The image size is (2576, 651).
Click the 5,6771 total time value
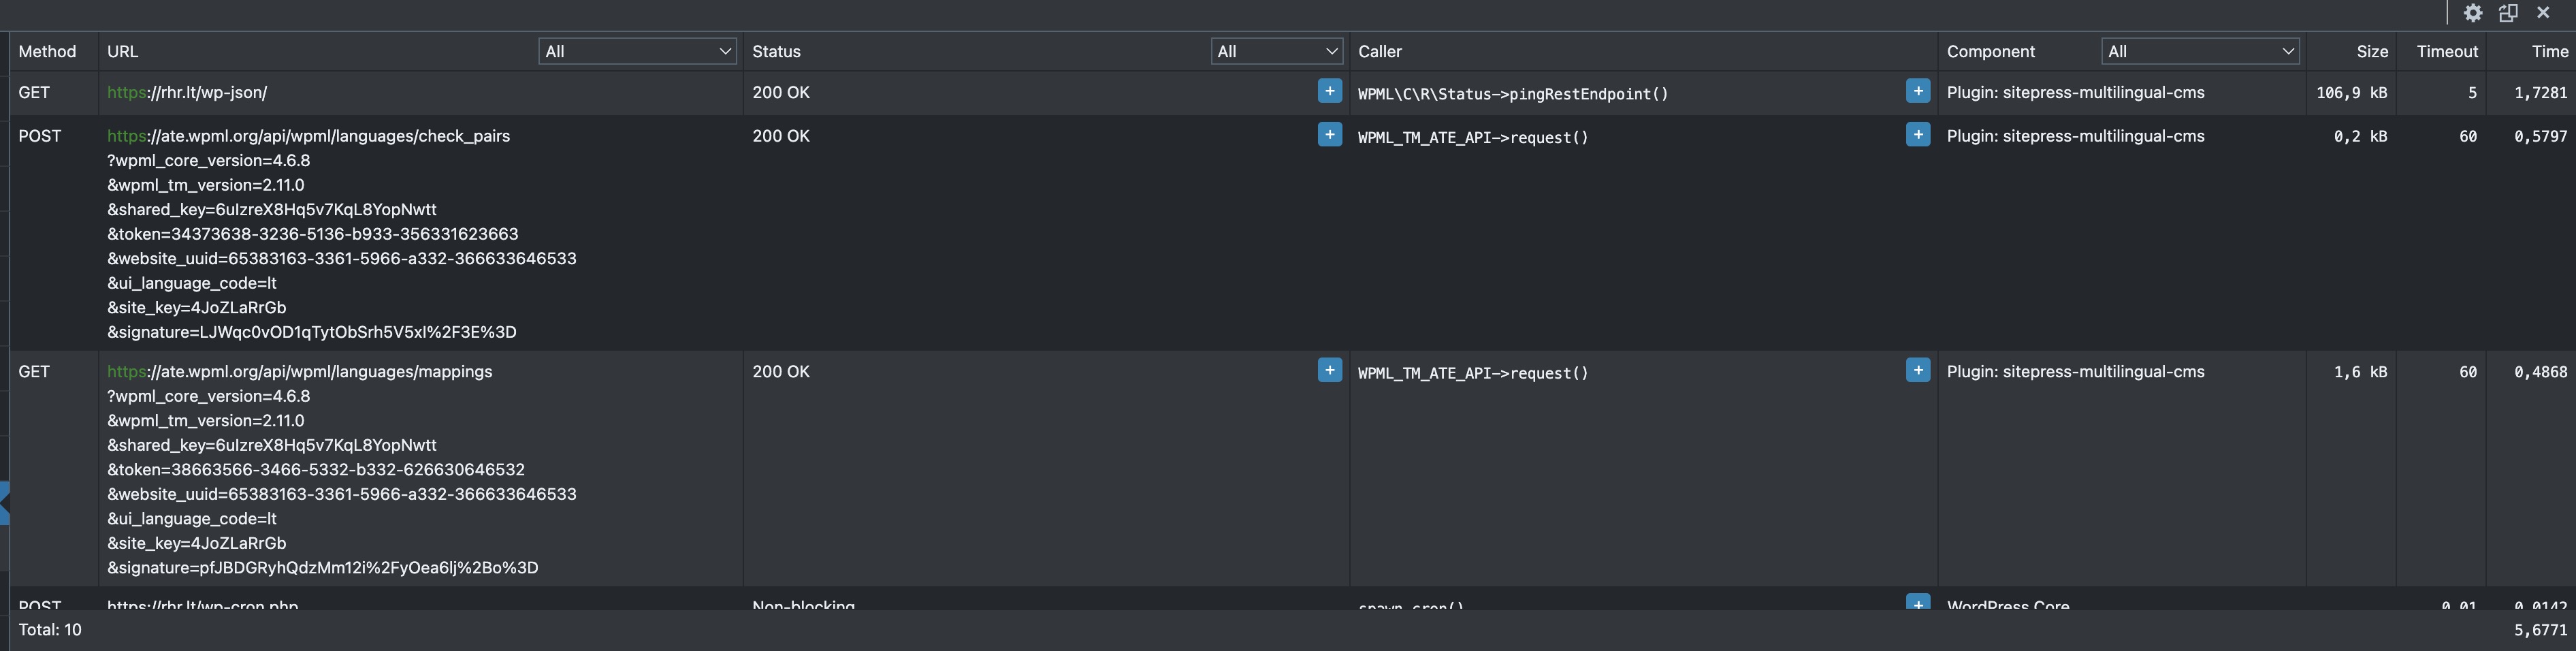tap(2540, 630)
